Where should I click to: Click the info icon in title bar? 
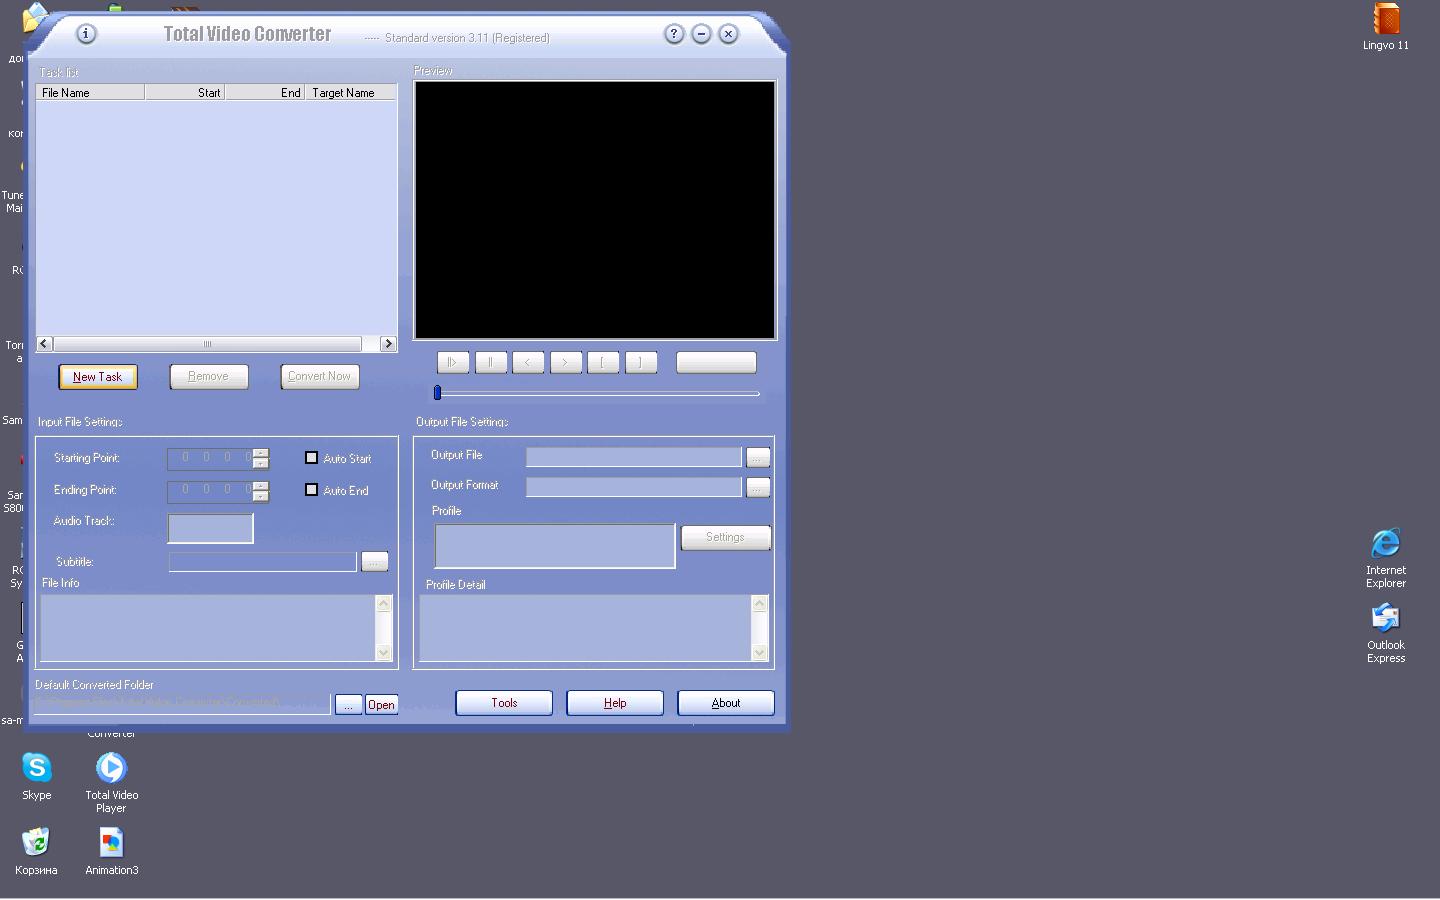[x=86, y=34]
